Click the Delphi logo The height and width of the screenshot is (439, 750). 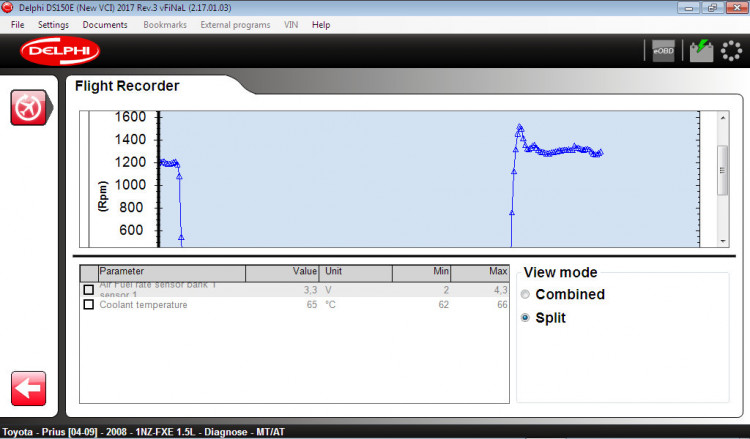tap(59, 51)
